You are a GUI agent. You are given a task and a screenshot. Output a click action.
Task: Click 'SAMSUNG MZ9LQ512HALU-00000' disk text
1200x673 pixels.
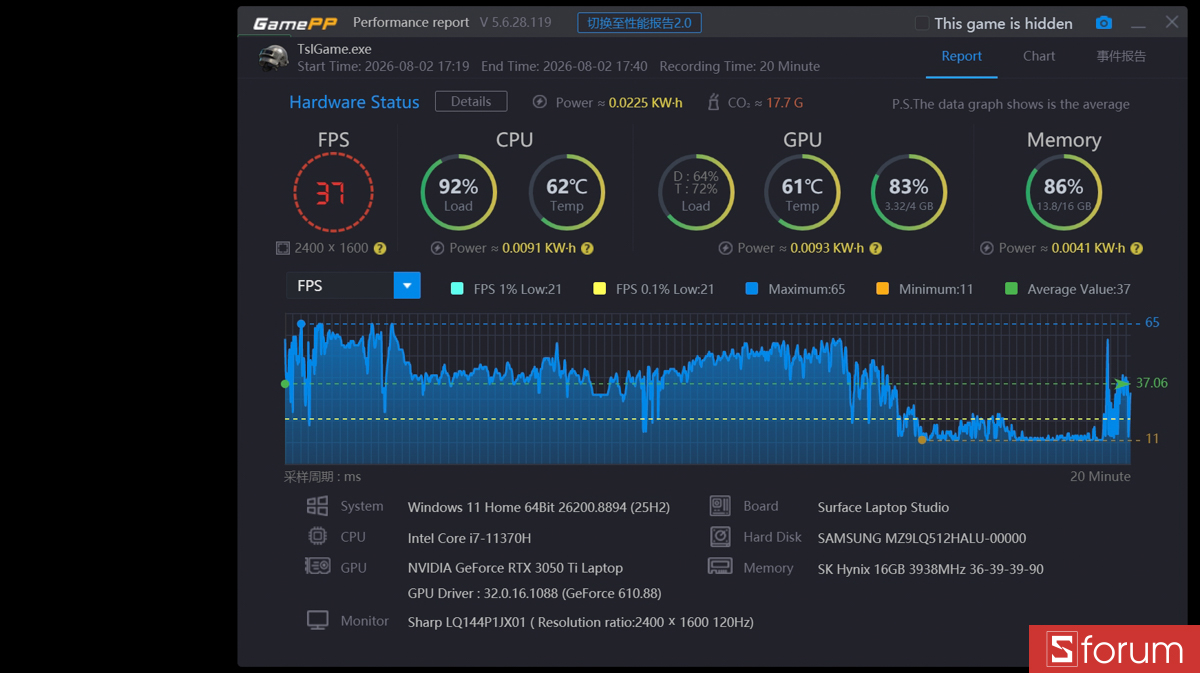pyautogui.click(x=922, y=538)
